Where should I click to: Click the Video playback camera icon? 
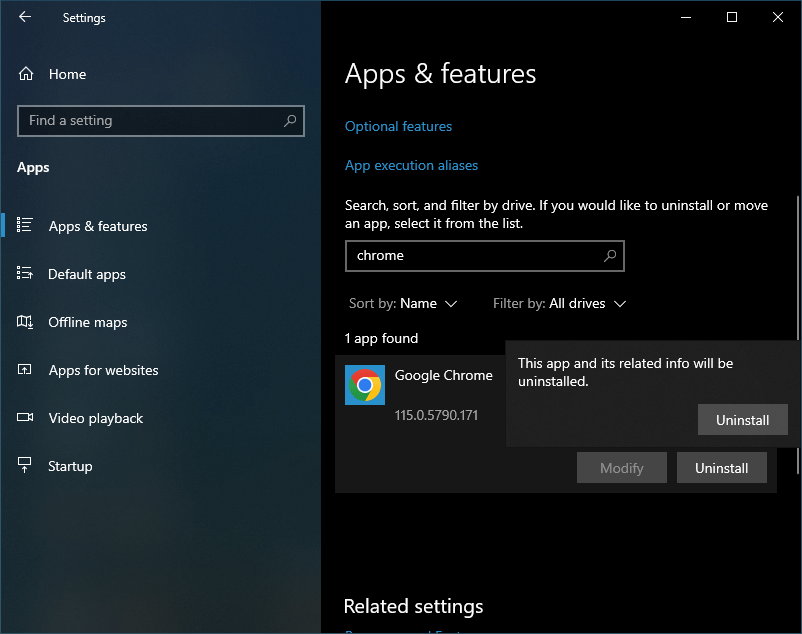click(x=23, y=418)
